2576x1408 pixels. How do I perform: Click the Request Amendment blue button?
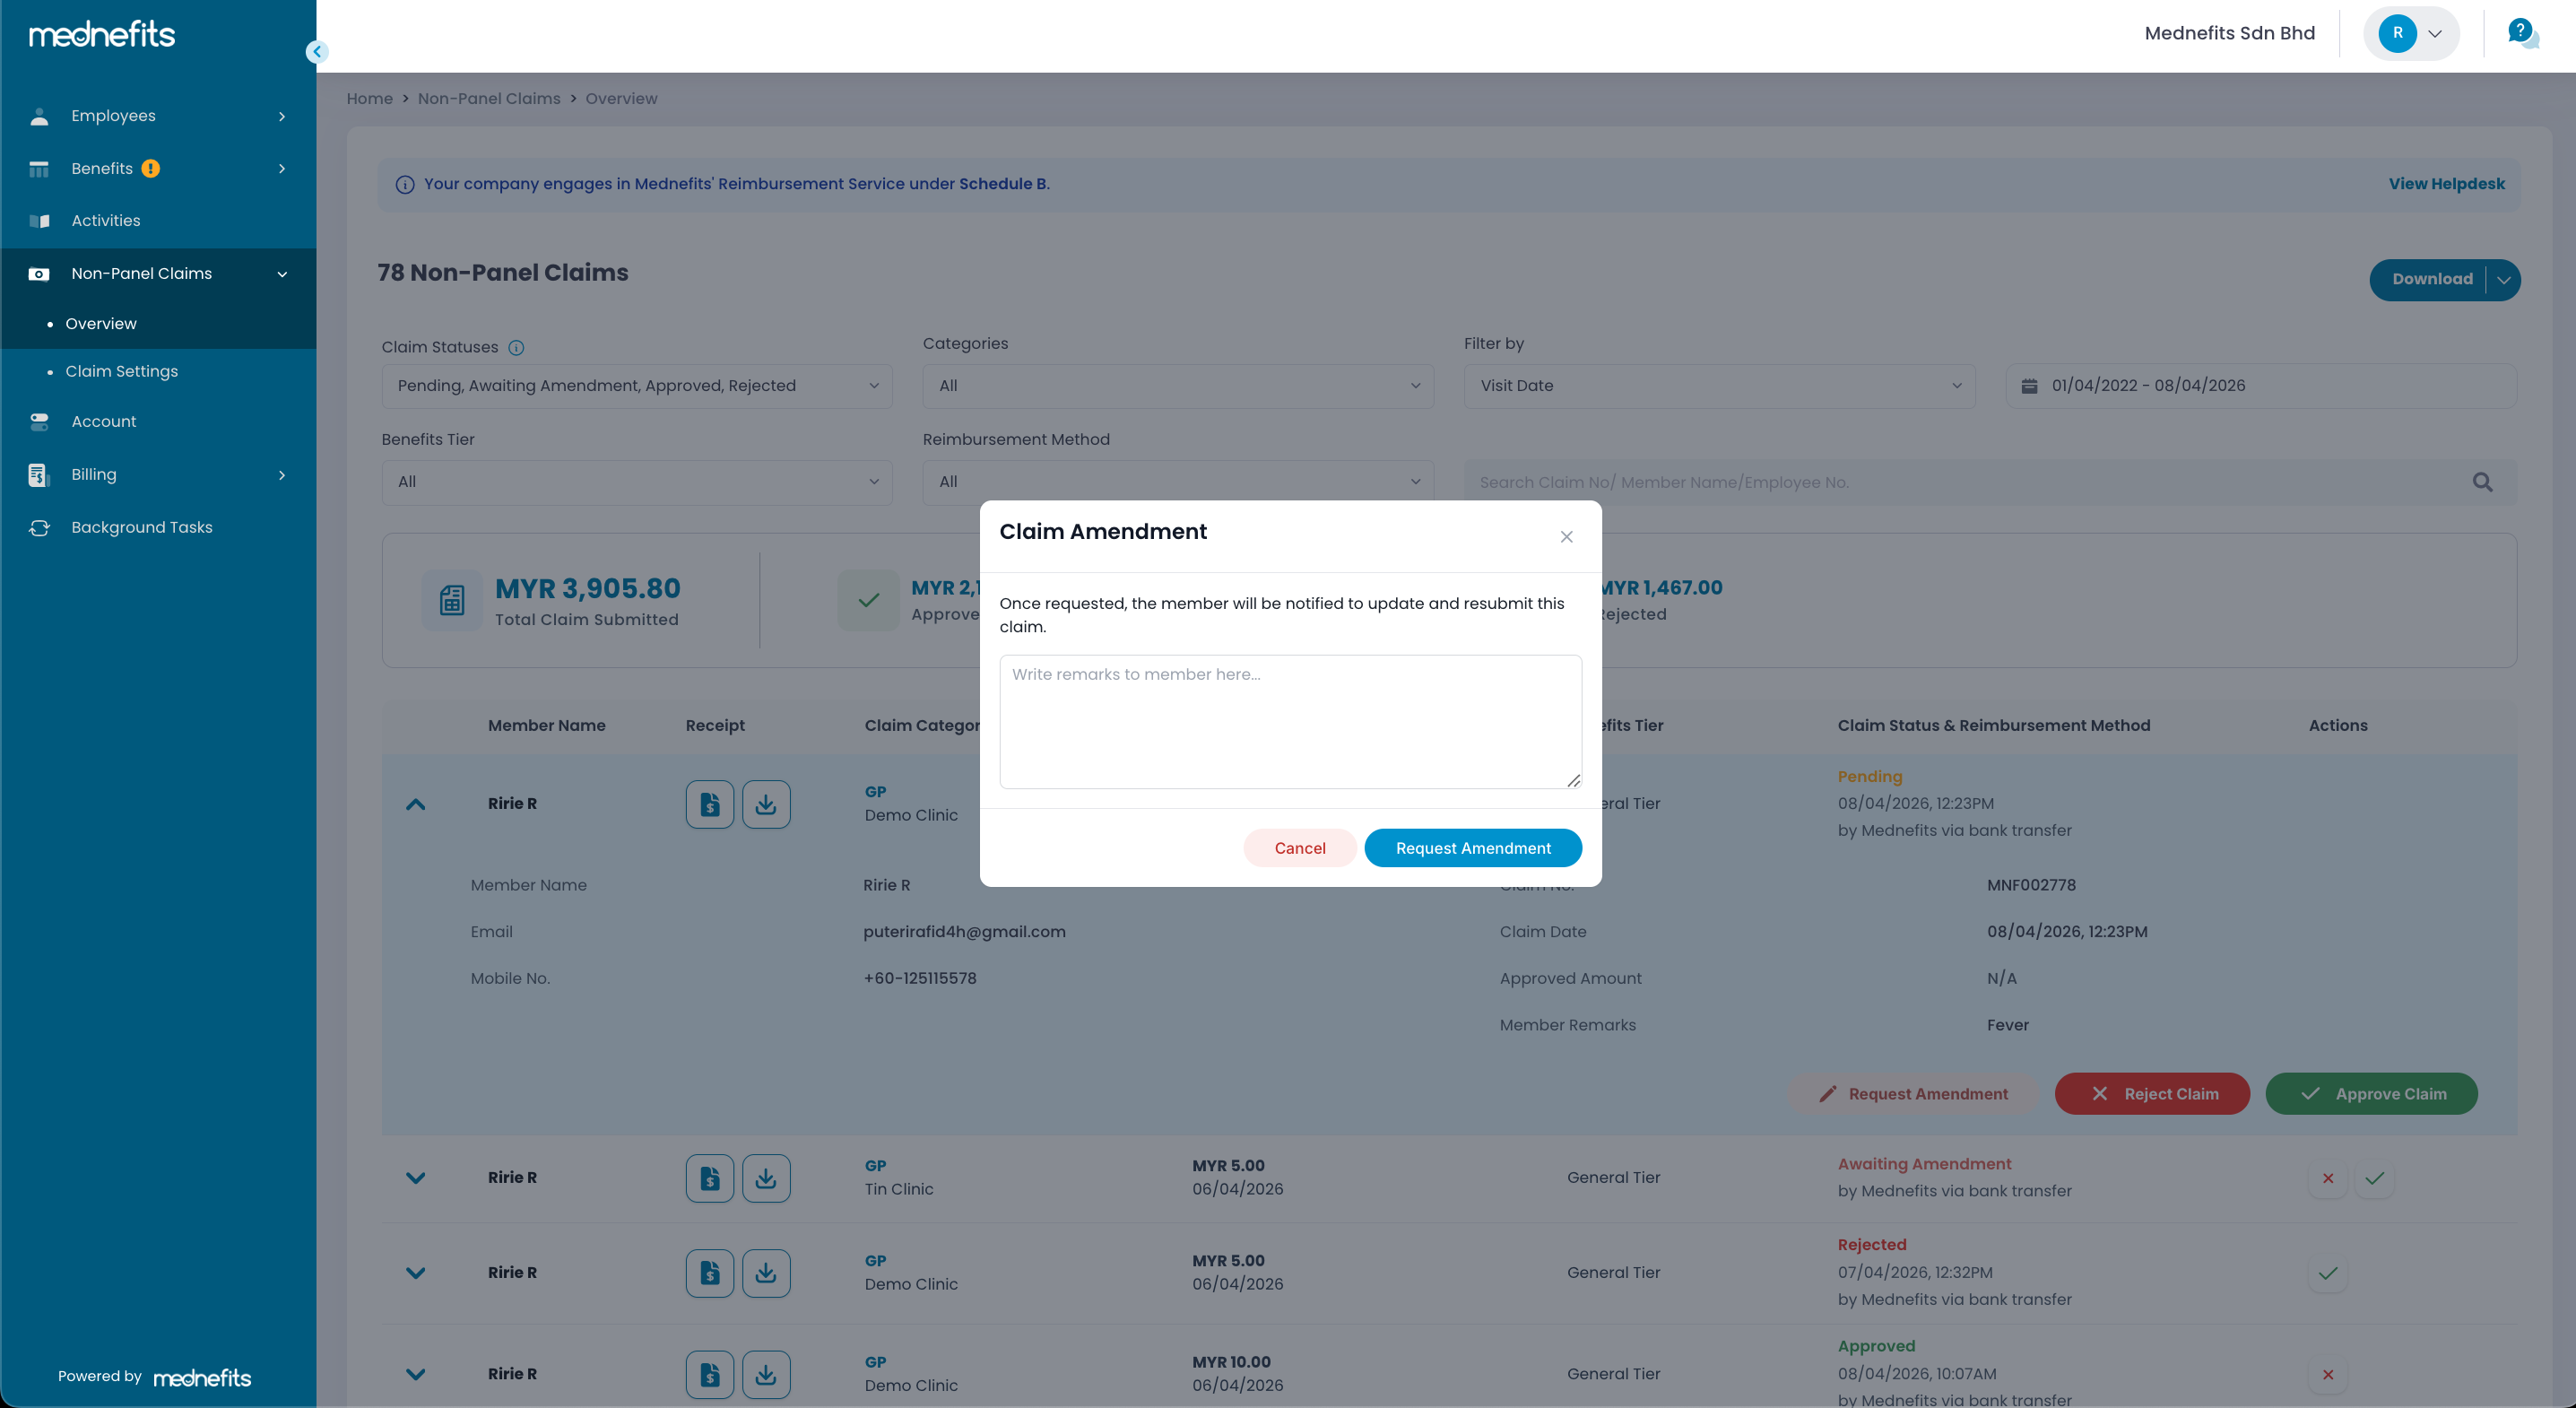1472,848
